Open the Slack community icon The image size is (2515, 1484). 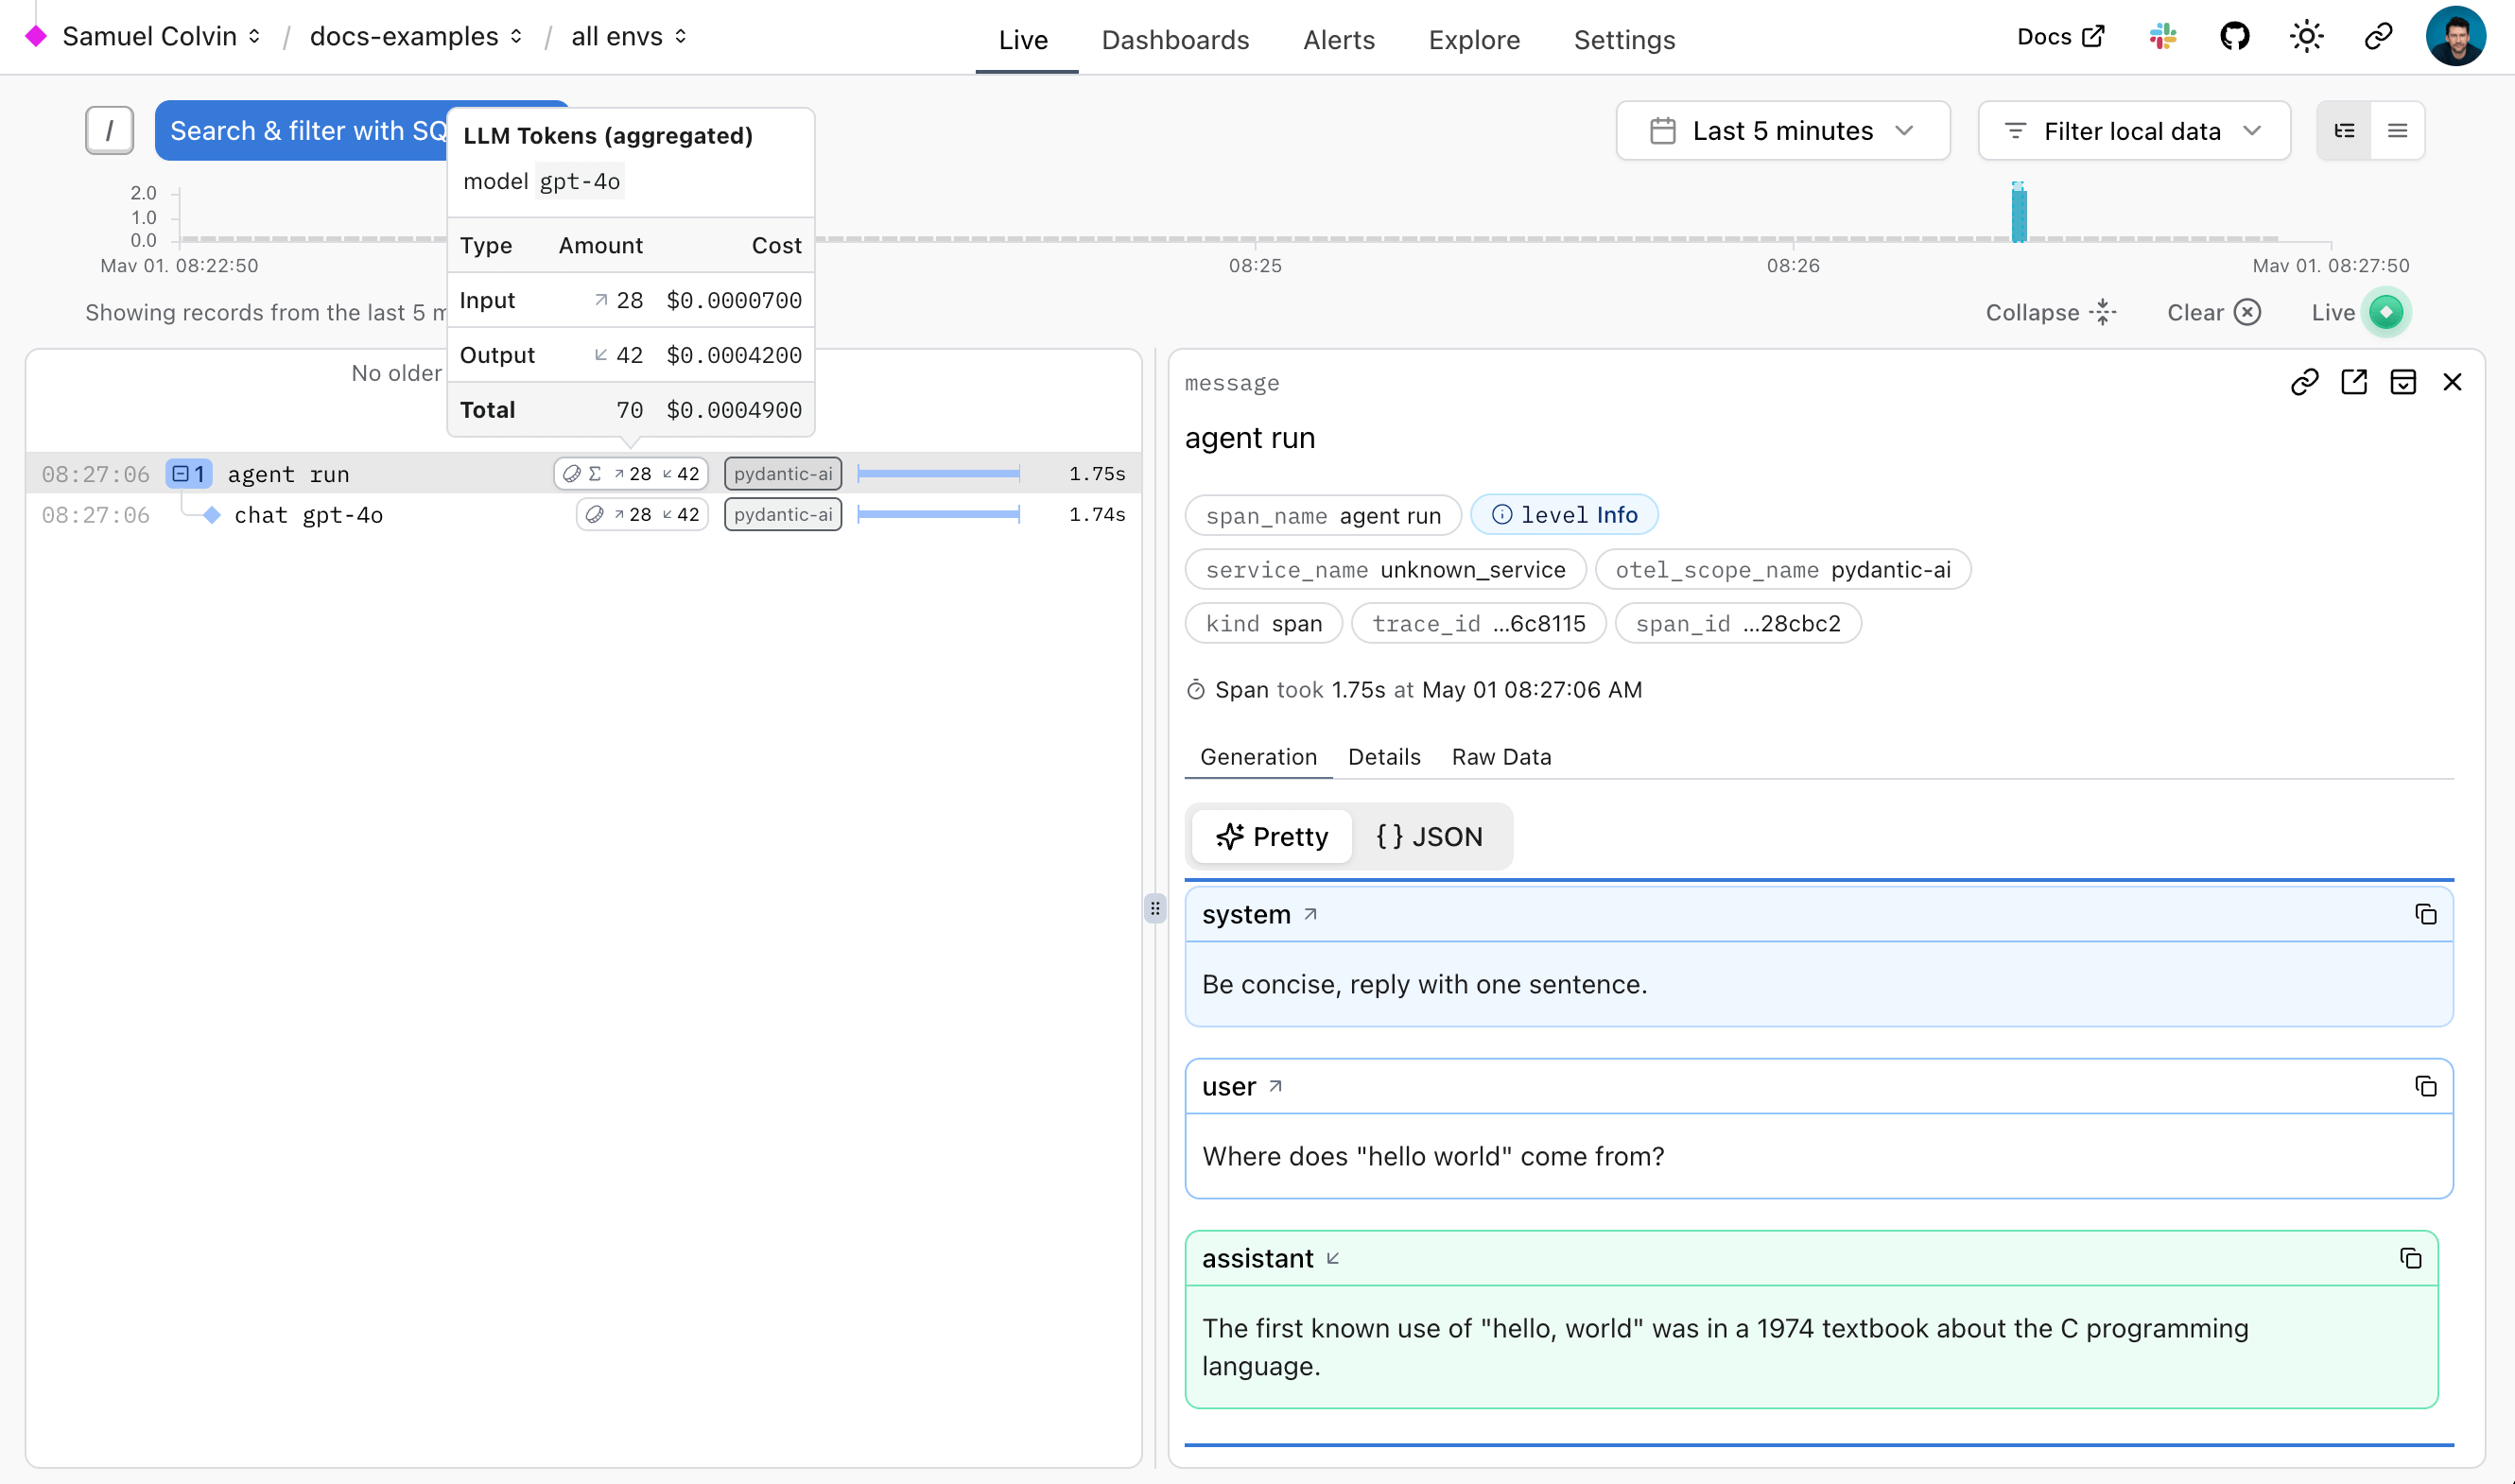point(2162,37)
